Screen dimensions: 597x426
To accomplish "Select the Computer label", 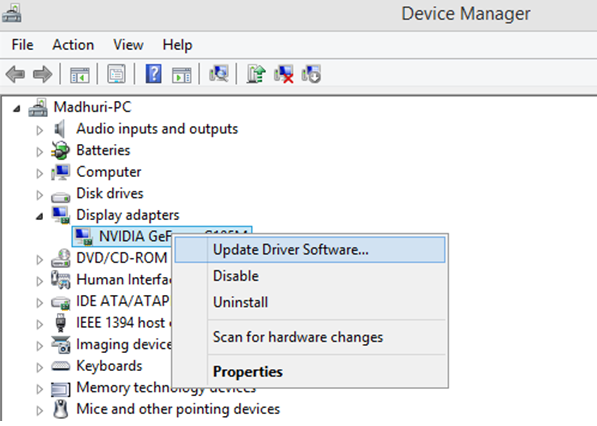I will pyautogui.click(x=109, y=172).
